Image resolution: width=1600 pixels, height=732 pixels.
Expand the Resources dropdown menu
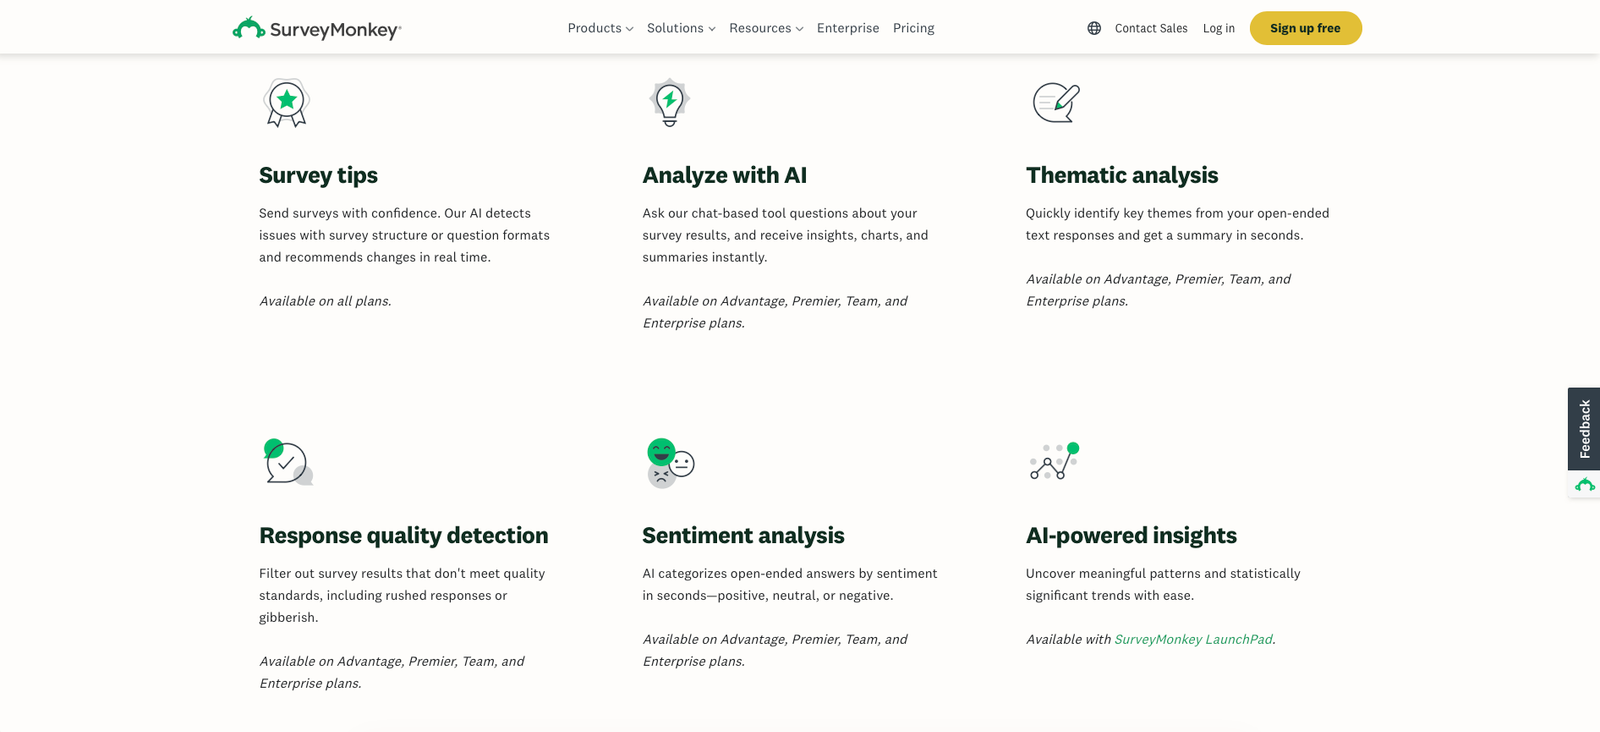(766, 28)
